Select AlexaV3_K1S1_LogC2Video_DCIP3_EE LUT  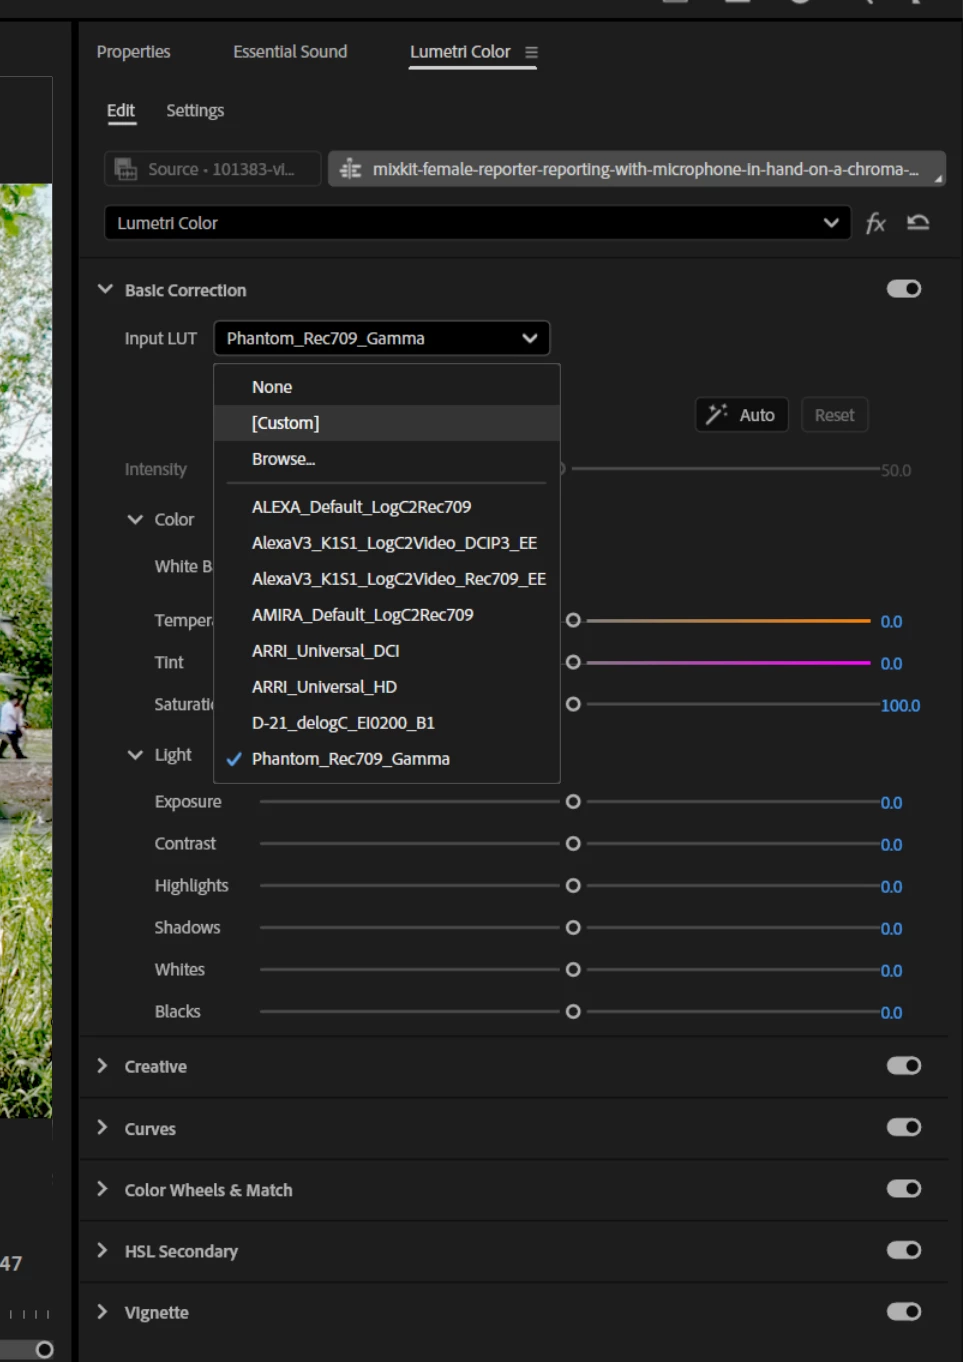coord(387,543)
